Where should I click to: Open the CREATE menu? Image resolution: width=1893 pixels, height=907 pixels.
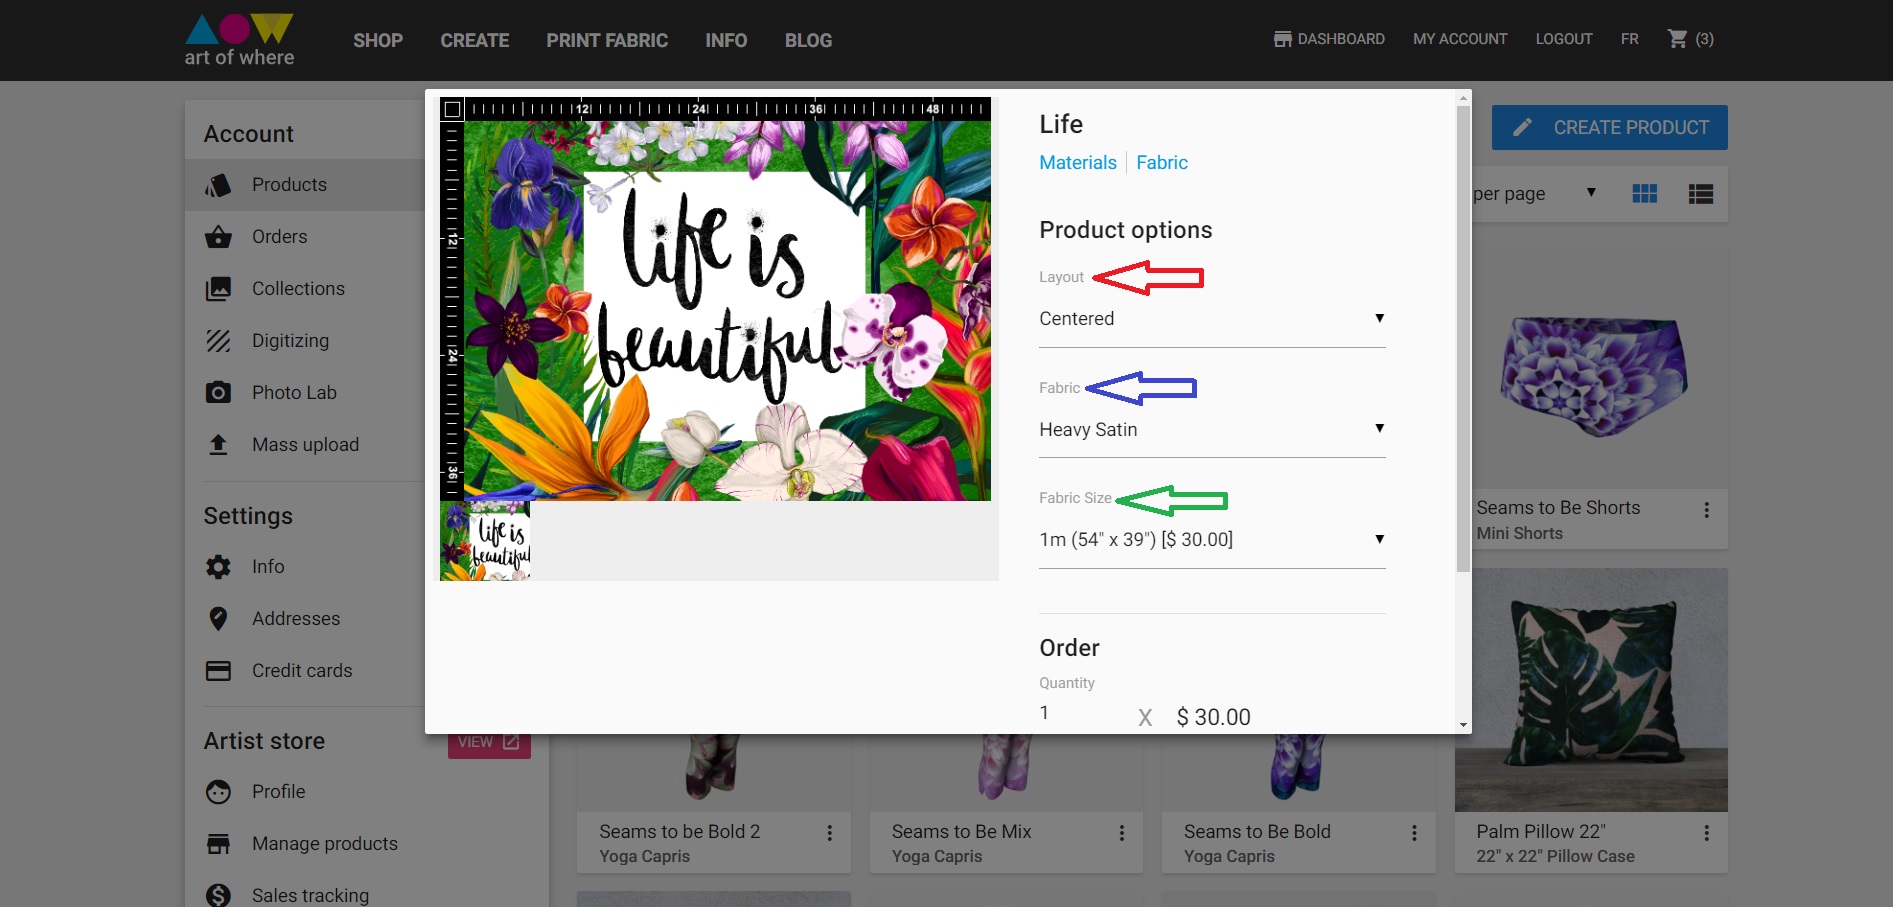click(x=475, y=41)
